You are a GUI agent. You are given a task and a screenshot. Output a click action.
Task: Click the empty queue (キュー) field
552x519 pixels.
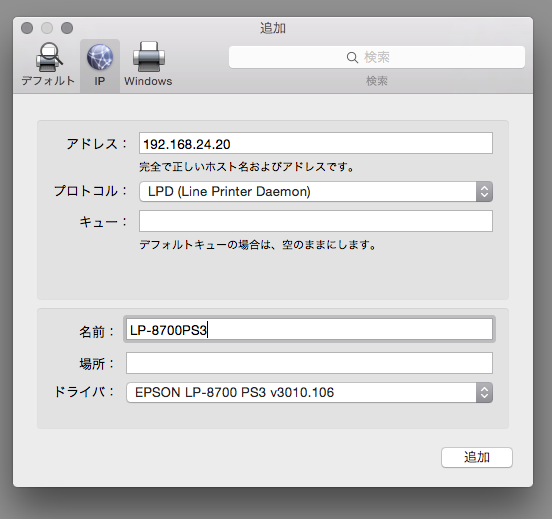(316, 221)
